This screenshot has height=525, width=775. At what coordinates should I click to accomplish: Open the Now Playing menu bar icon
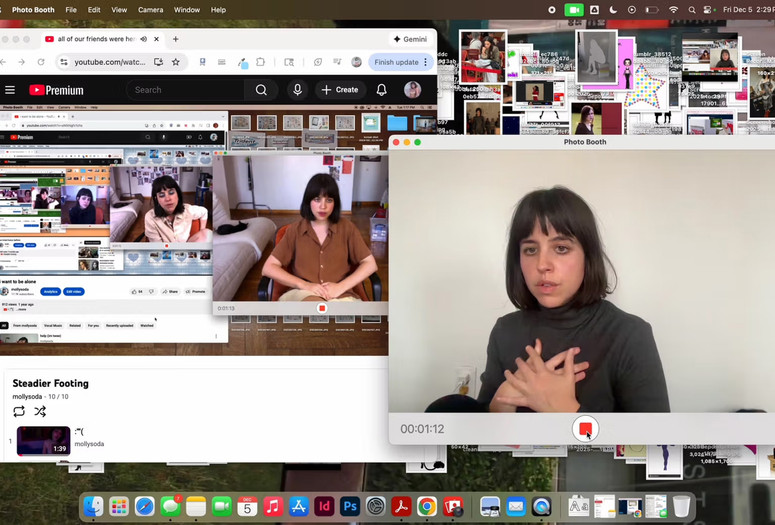point(632,10)
